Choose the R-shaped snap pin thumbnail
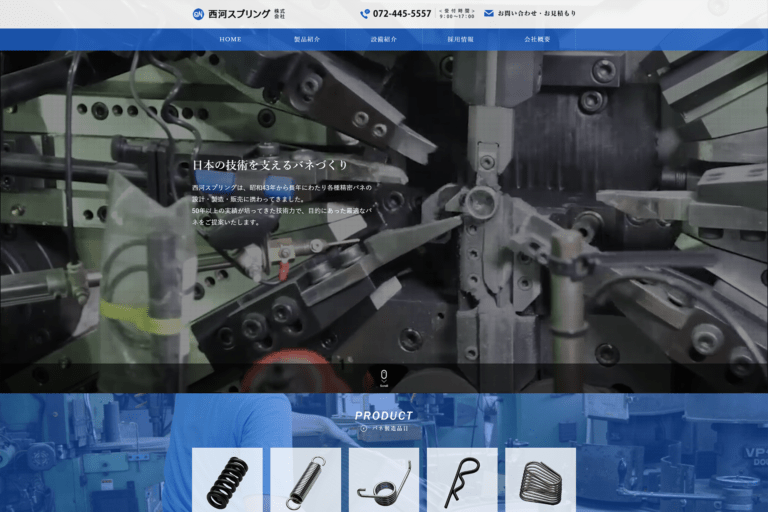 pos(462,480)
